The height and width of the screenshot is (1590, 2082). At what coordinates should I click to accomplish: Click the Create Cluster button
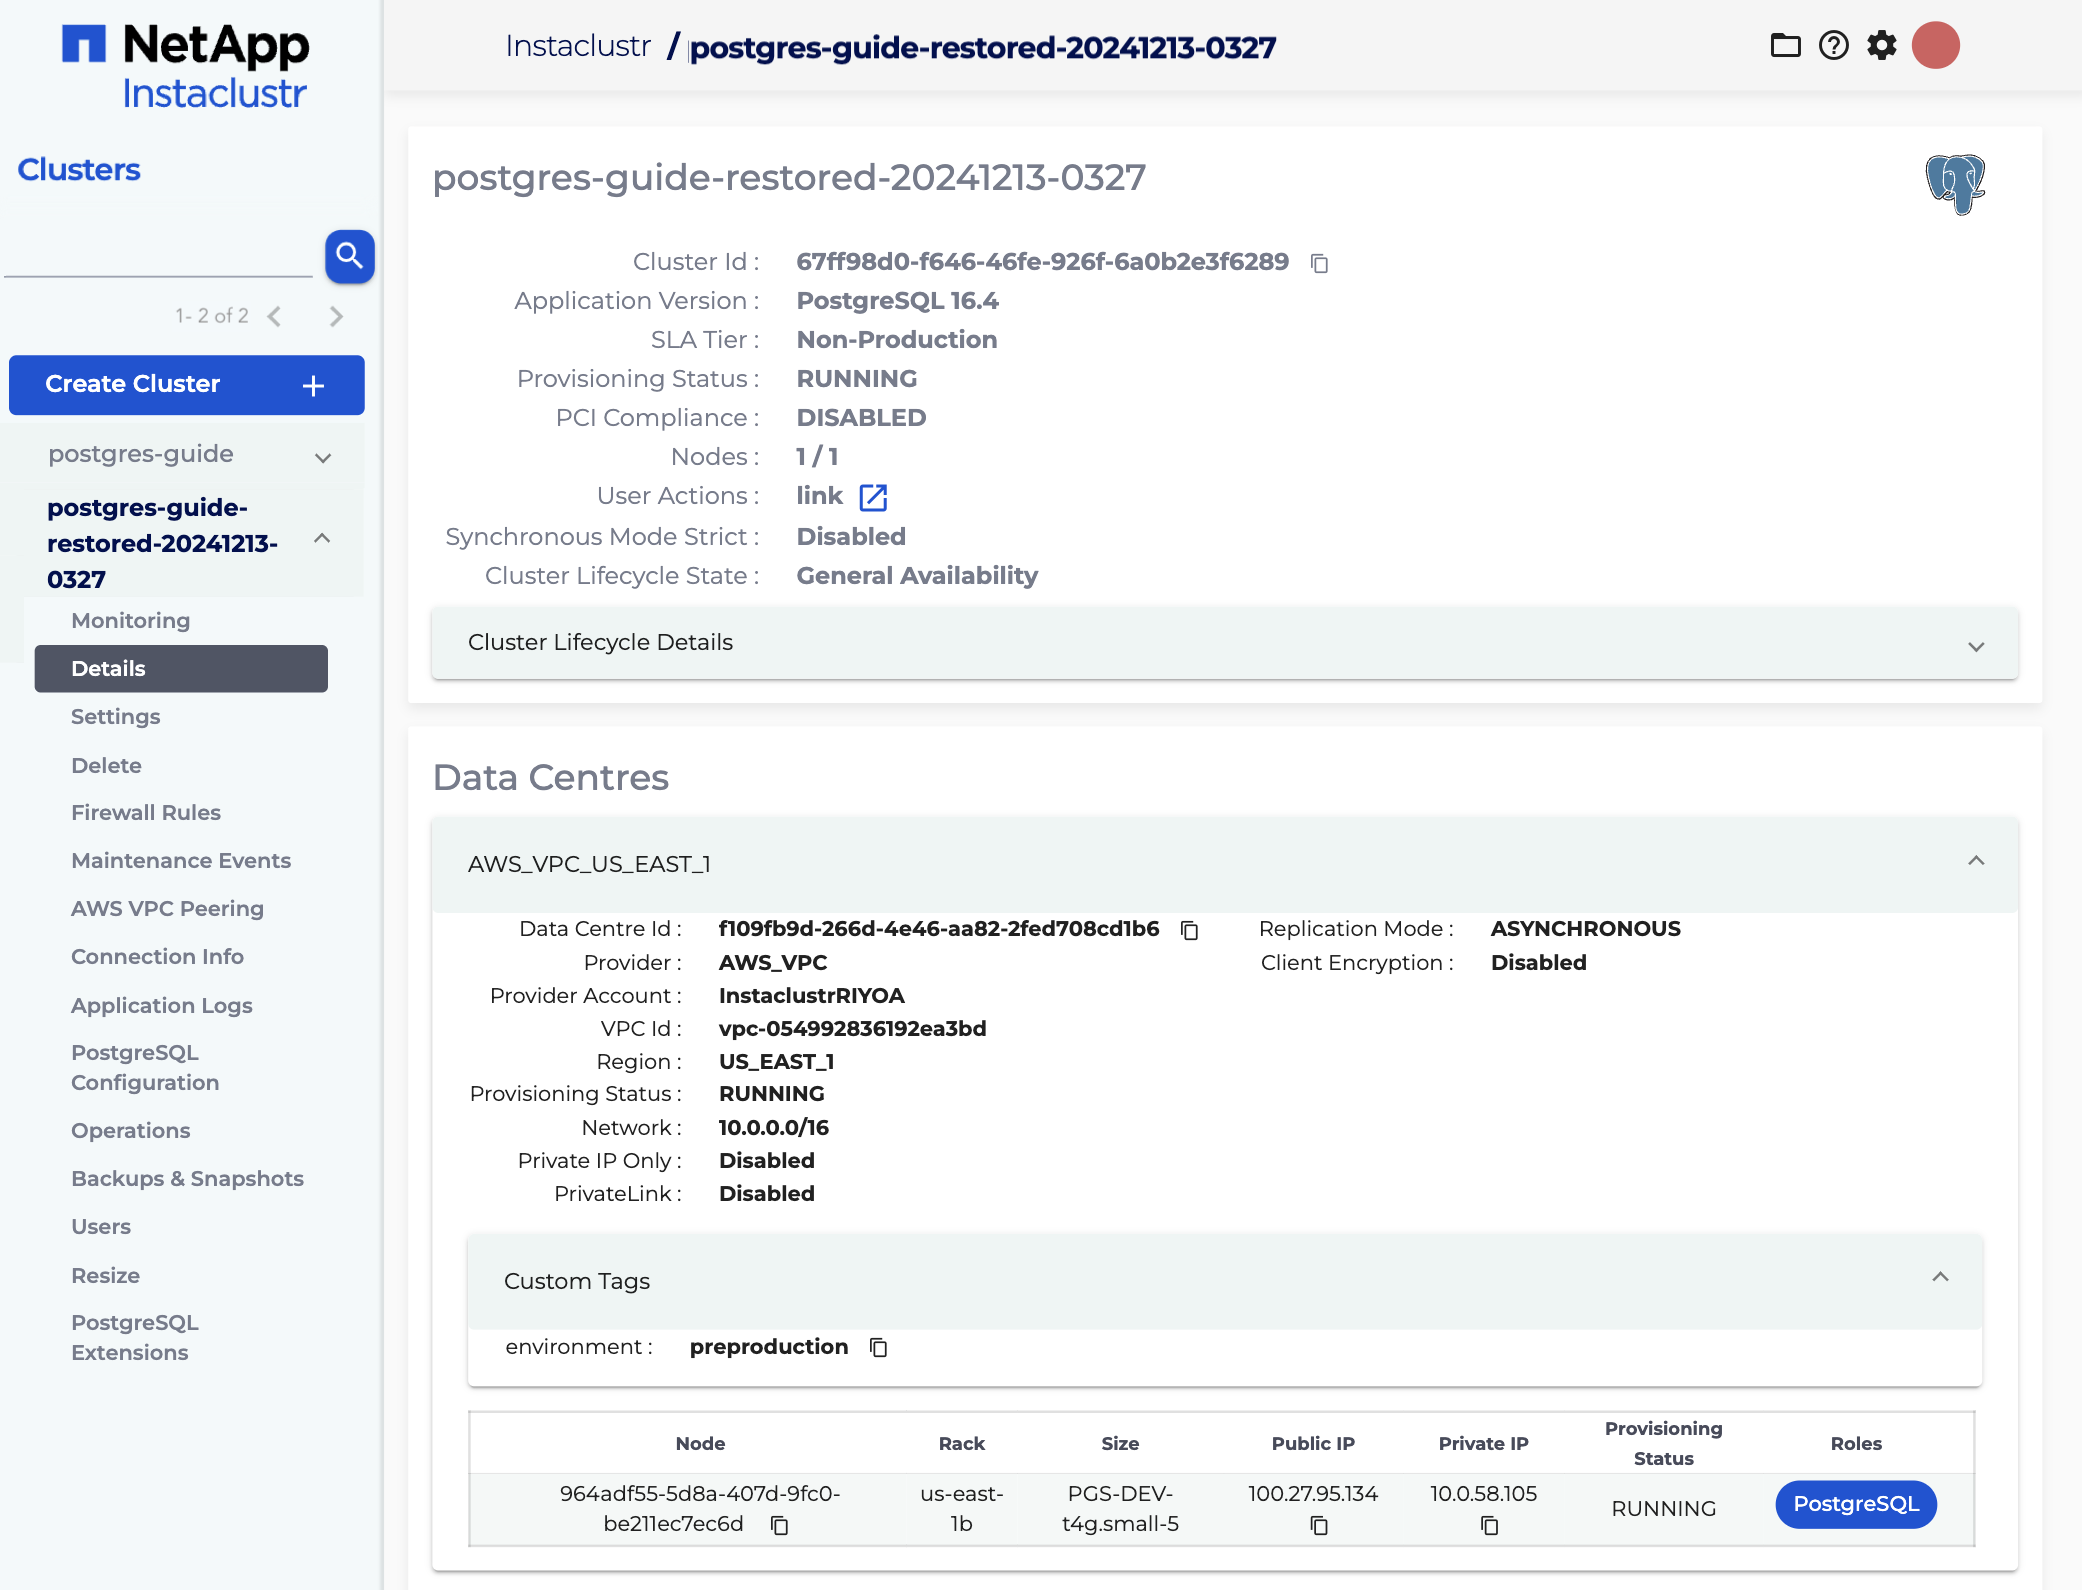(186, 385)
